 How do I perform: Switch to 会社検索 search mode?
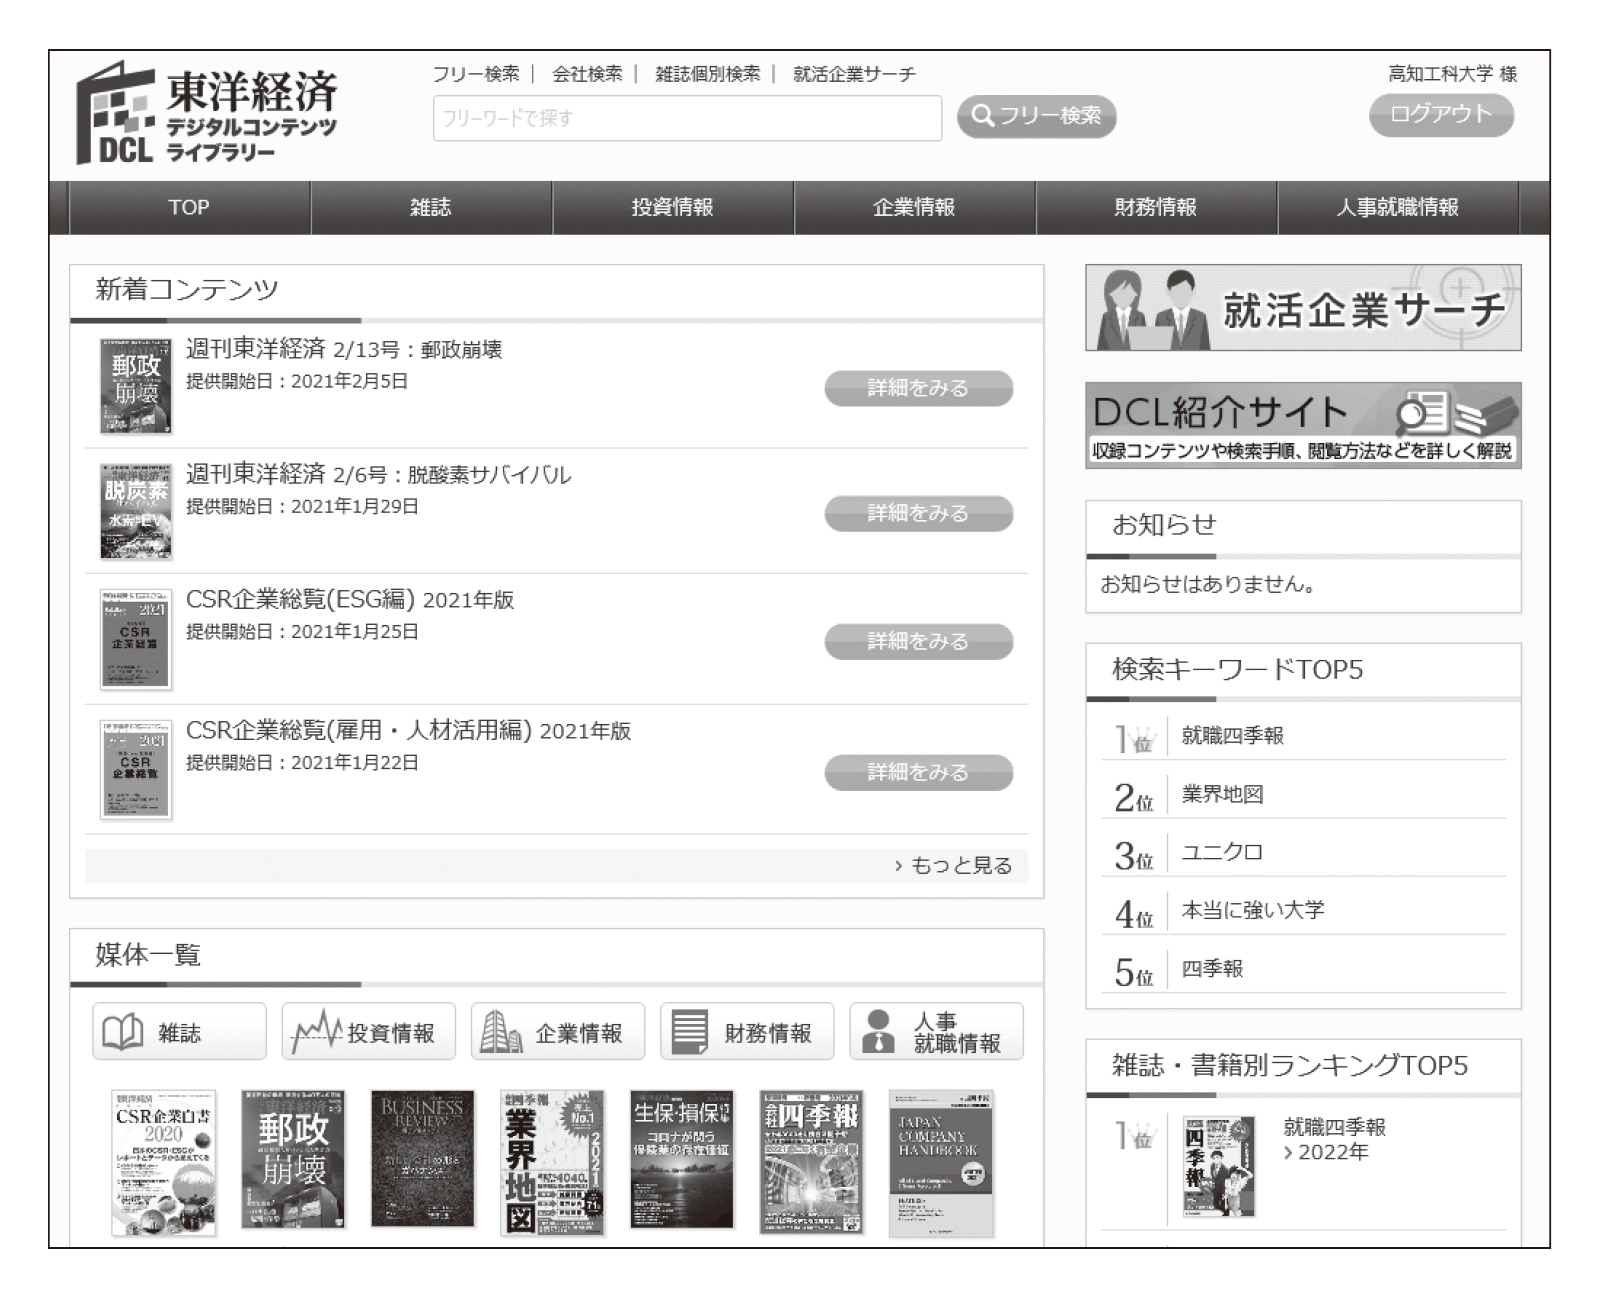[587, 74]
